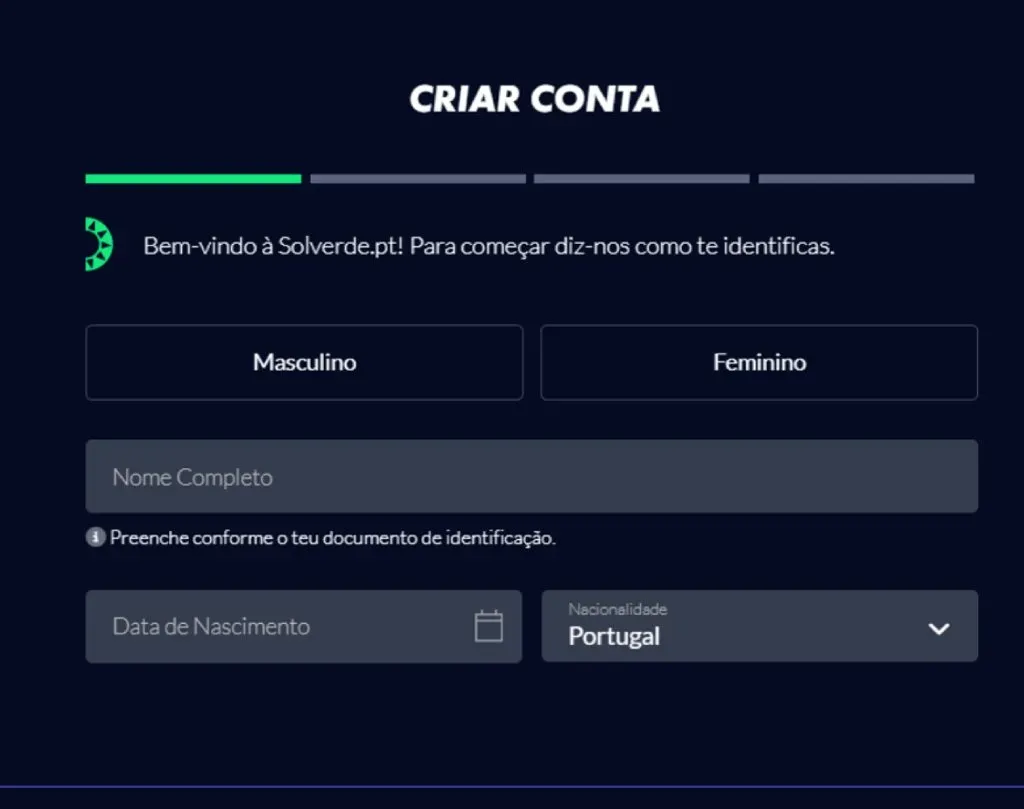Click the green Solverde logo icon

(x=99, y=245)
